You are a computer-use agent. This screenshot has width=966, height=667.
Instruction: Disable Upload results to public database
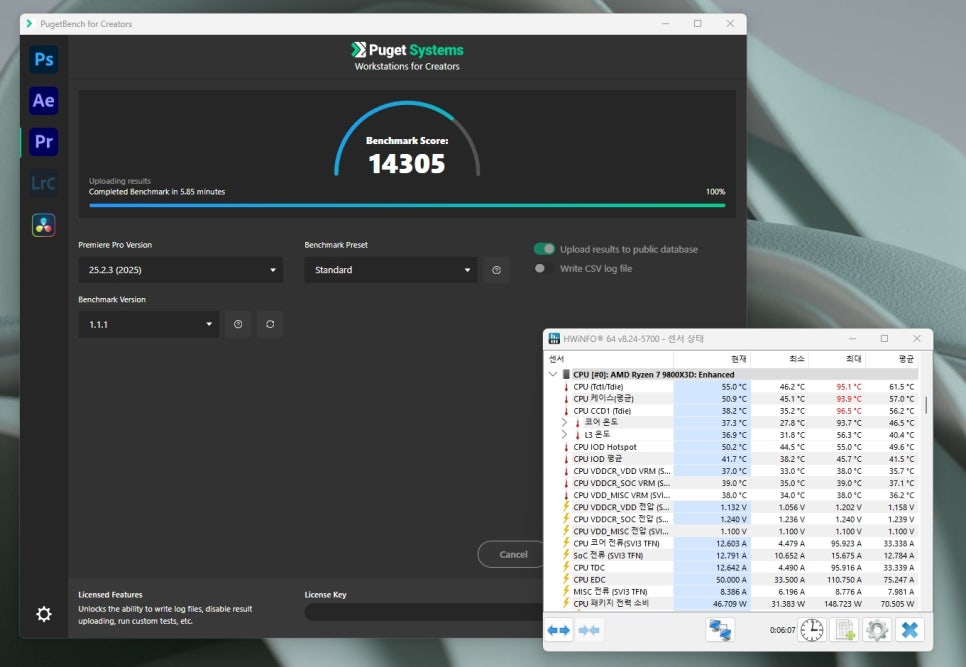tap(544, 249)
